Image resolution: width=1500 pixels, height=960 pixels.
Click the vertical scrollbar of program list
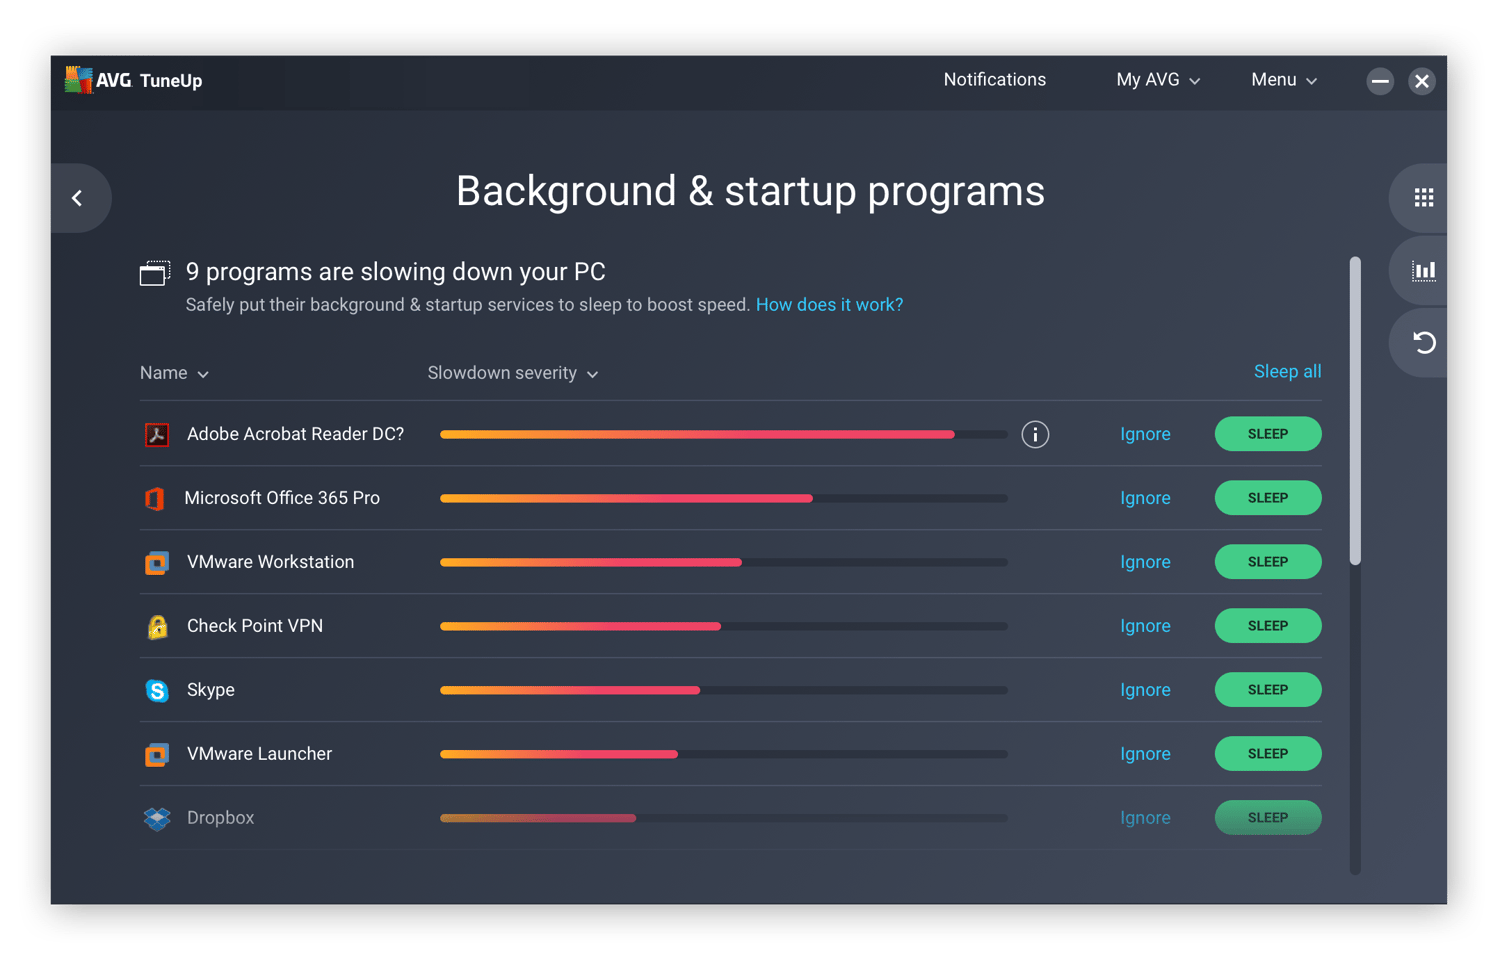[1355, 410]
